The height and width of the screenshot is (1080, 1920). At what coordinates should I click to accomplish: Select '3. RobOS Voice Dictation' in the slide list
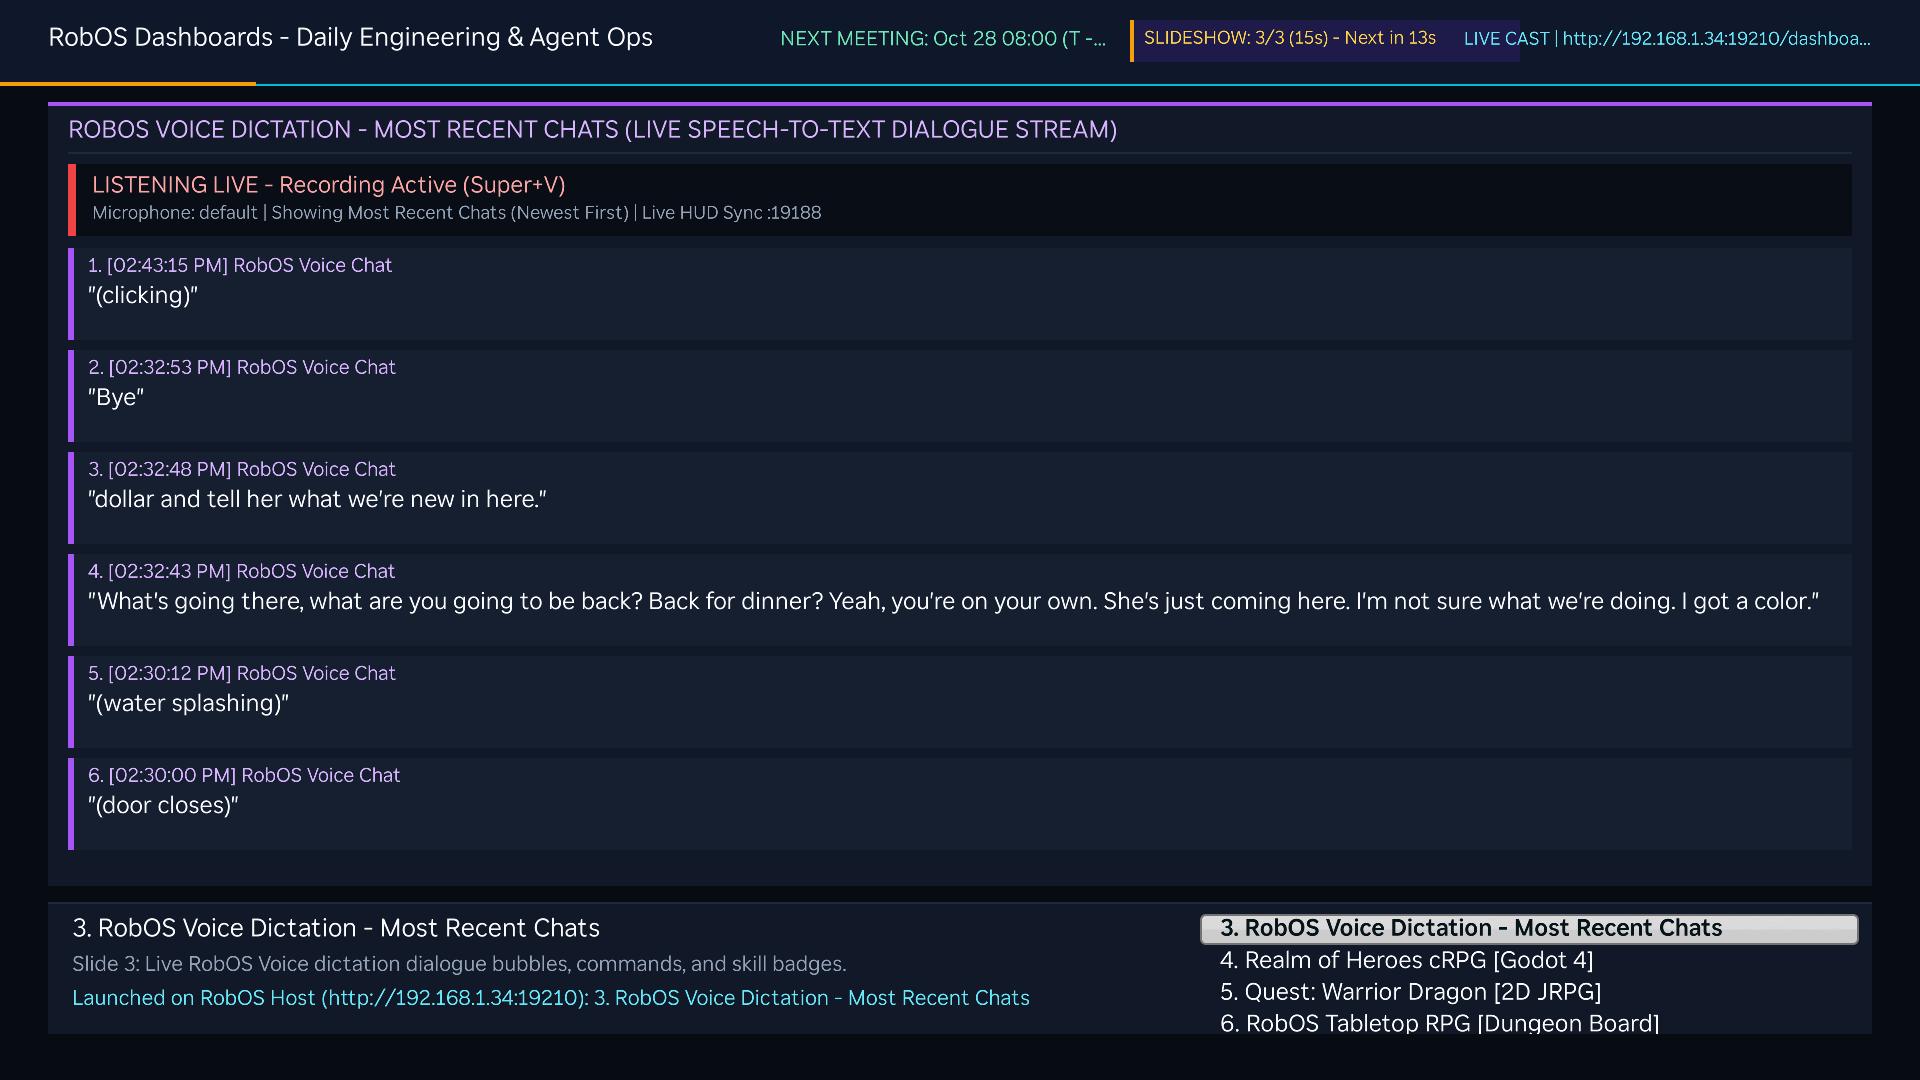tap(1529, 928)
